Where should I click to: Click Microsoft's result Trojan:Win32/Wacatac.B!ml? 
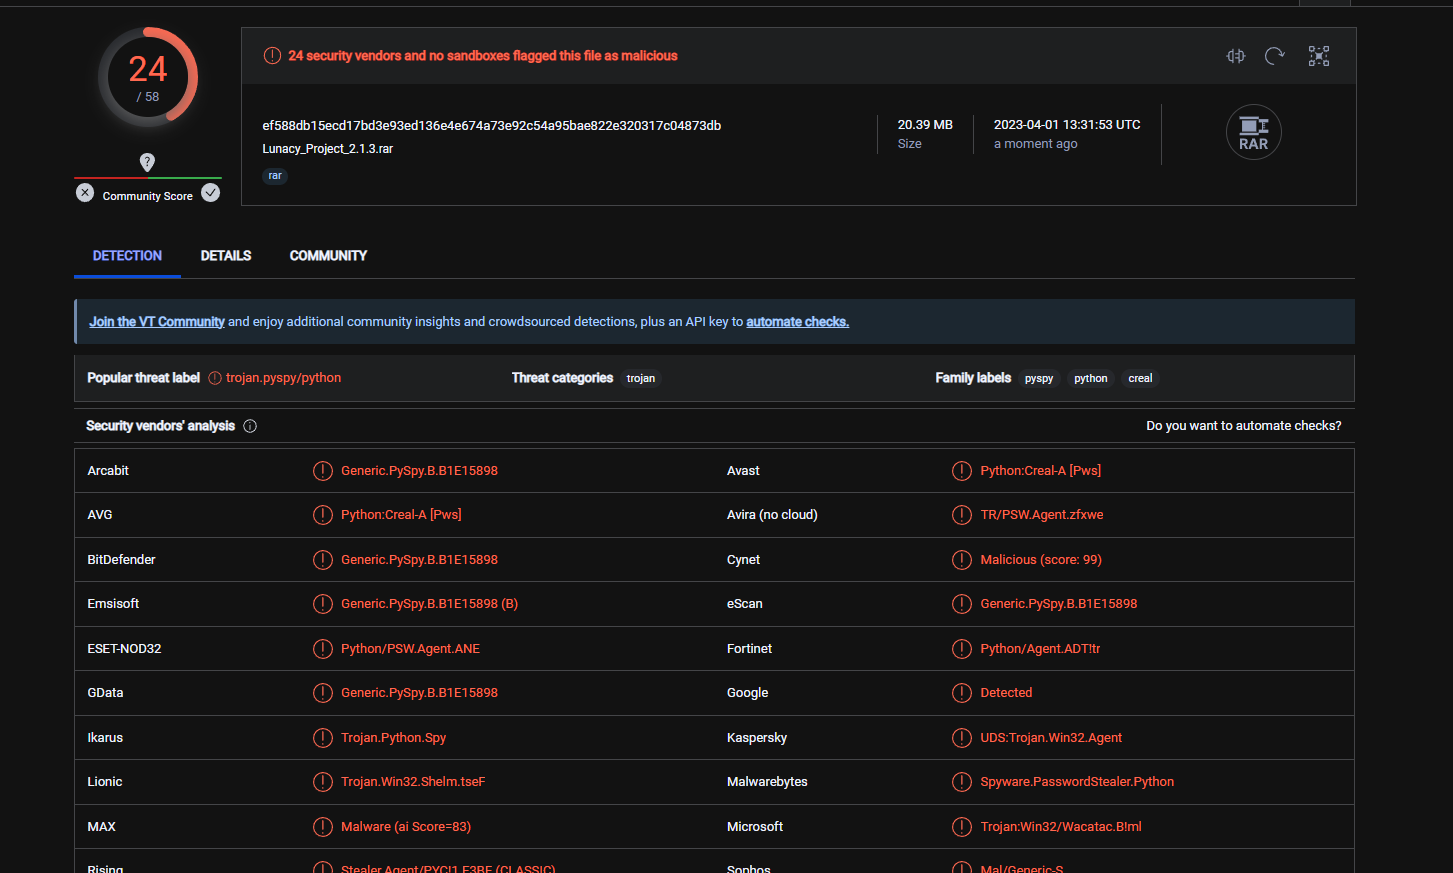point(1061,827)
